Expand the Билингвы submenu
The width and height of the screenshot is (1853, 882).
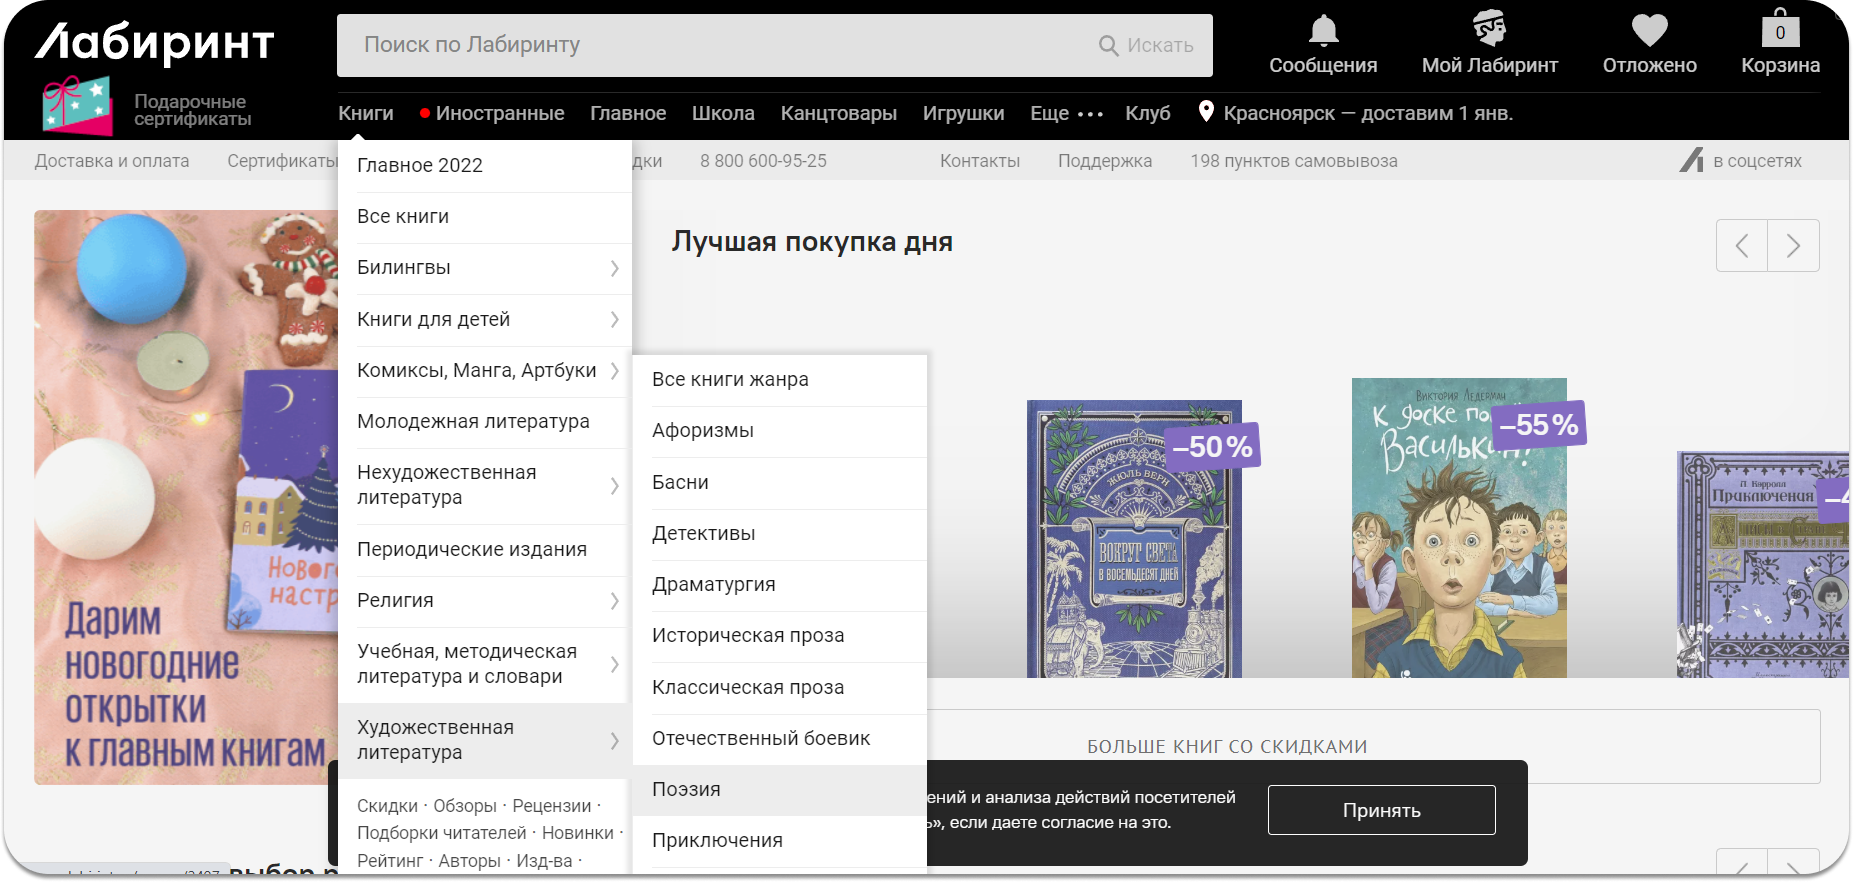[614, 268]
